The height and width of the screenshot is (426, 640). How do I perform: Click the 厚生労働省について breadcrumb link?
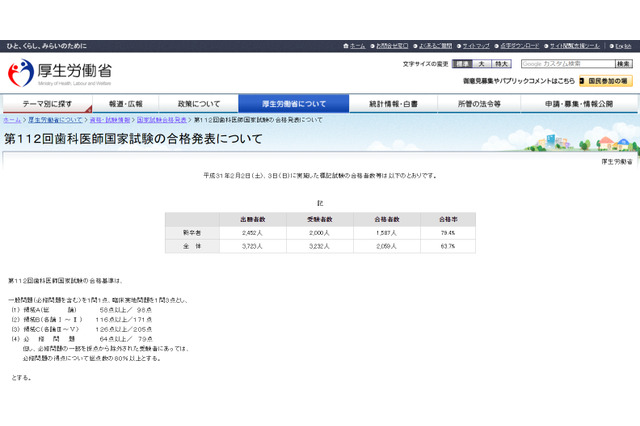tap(55, 120)
